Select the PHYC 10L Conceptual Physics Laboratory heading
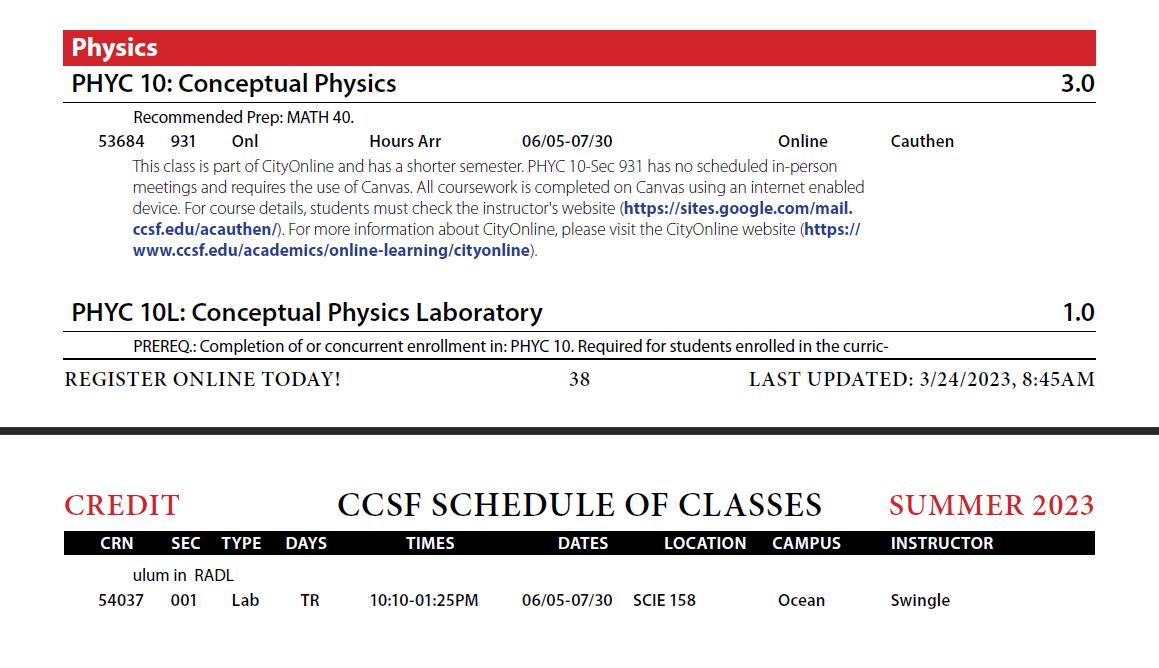Image resolution: width=1159 pixels, height=668 pixels. (x=307, y=313)
